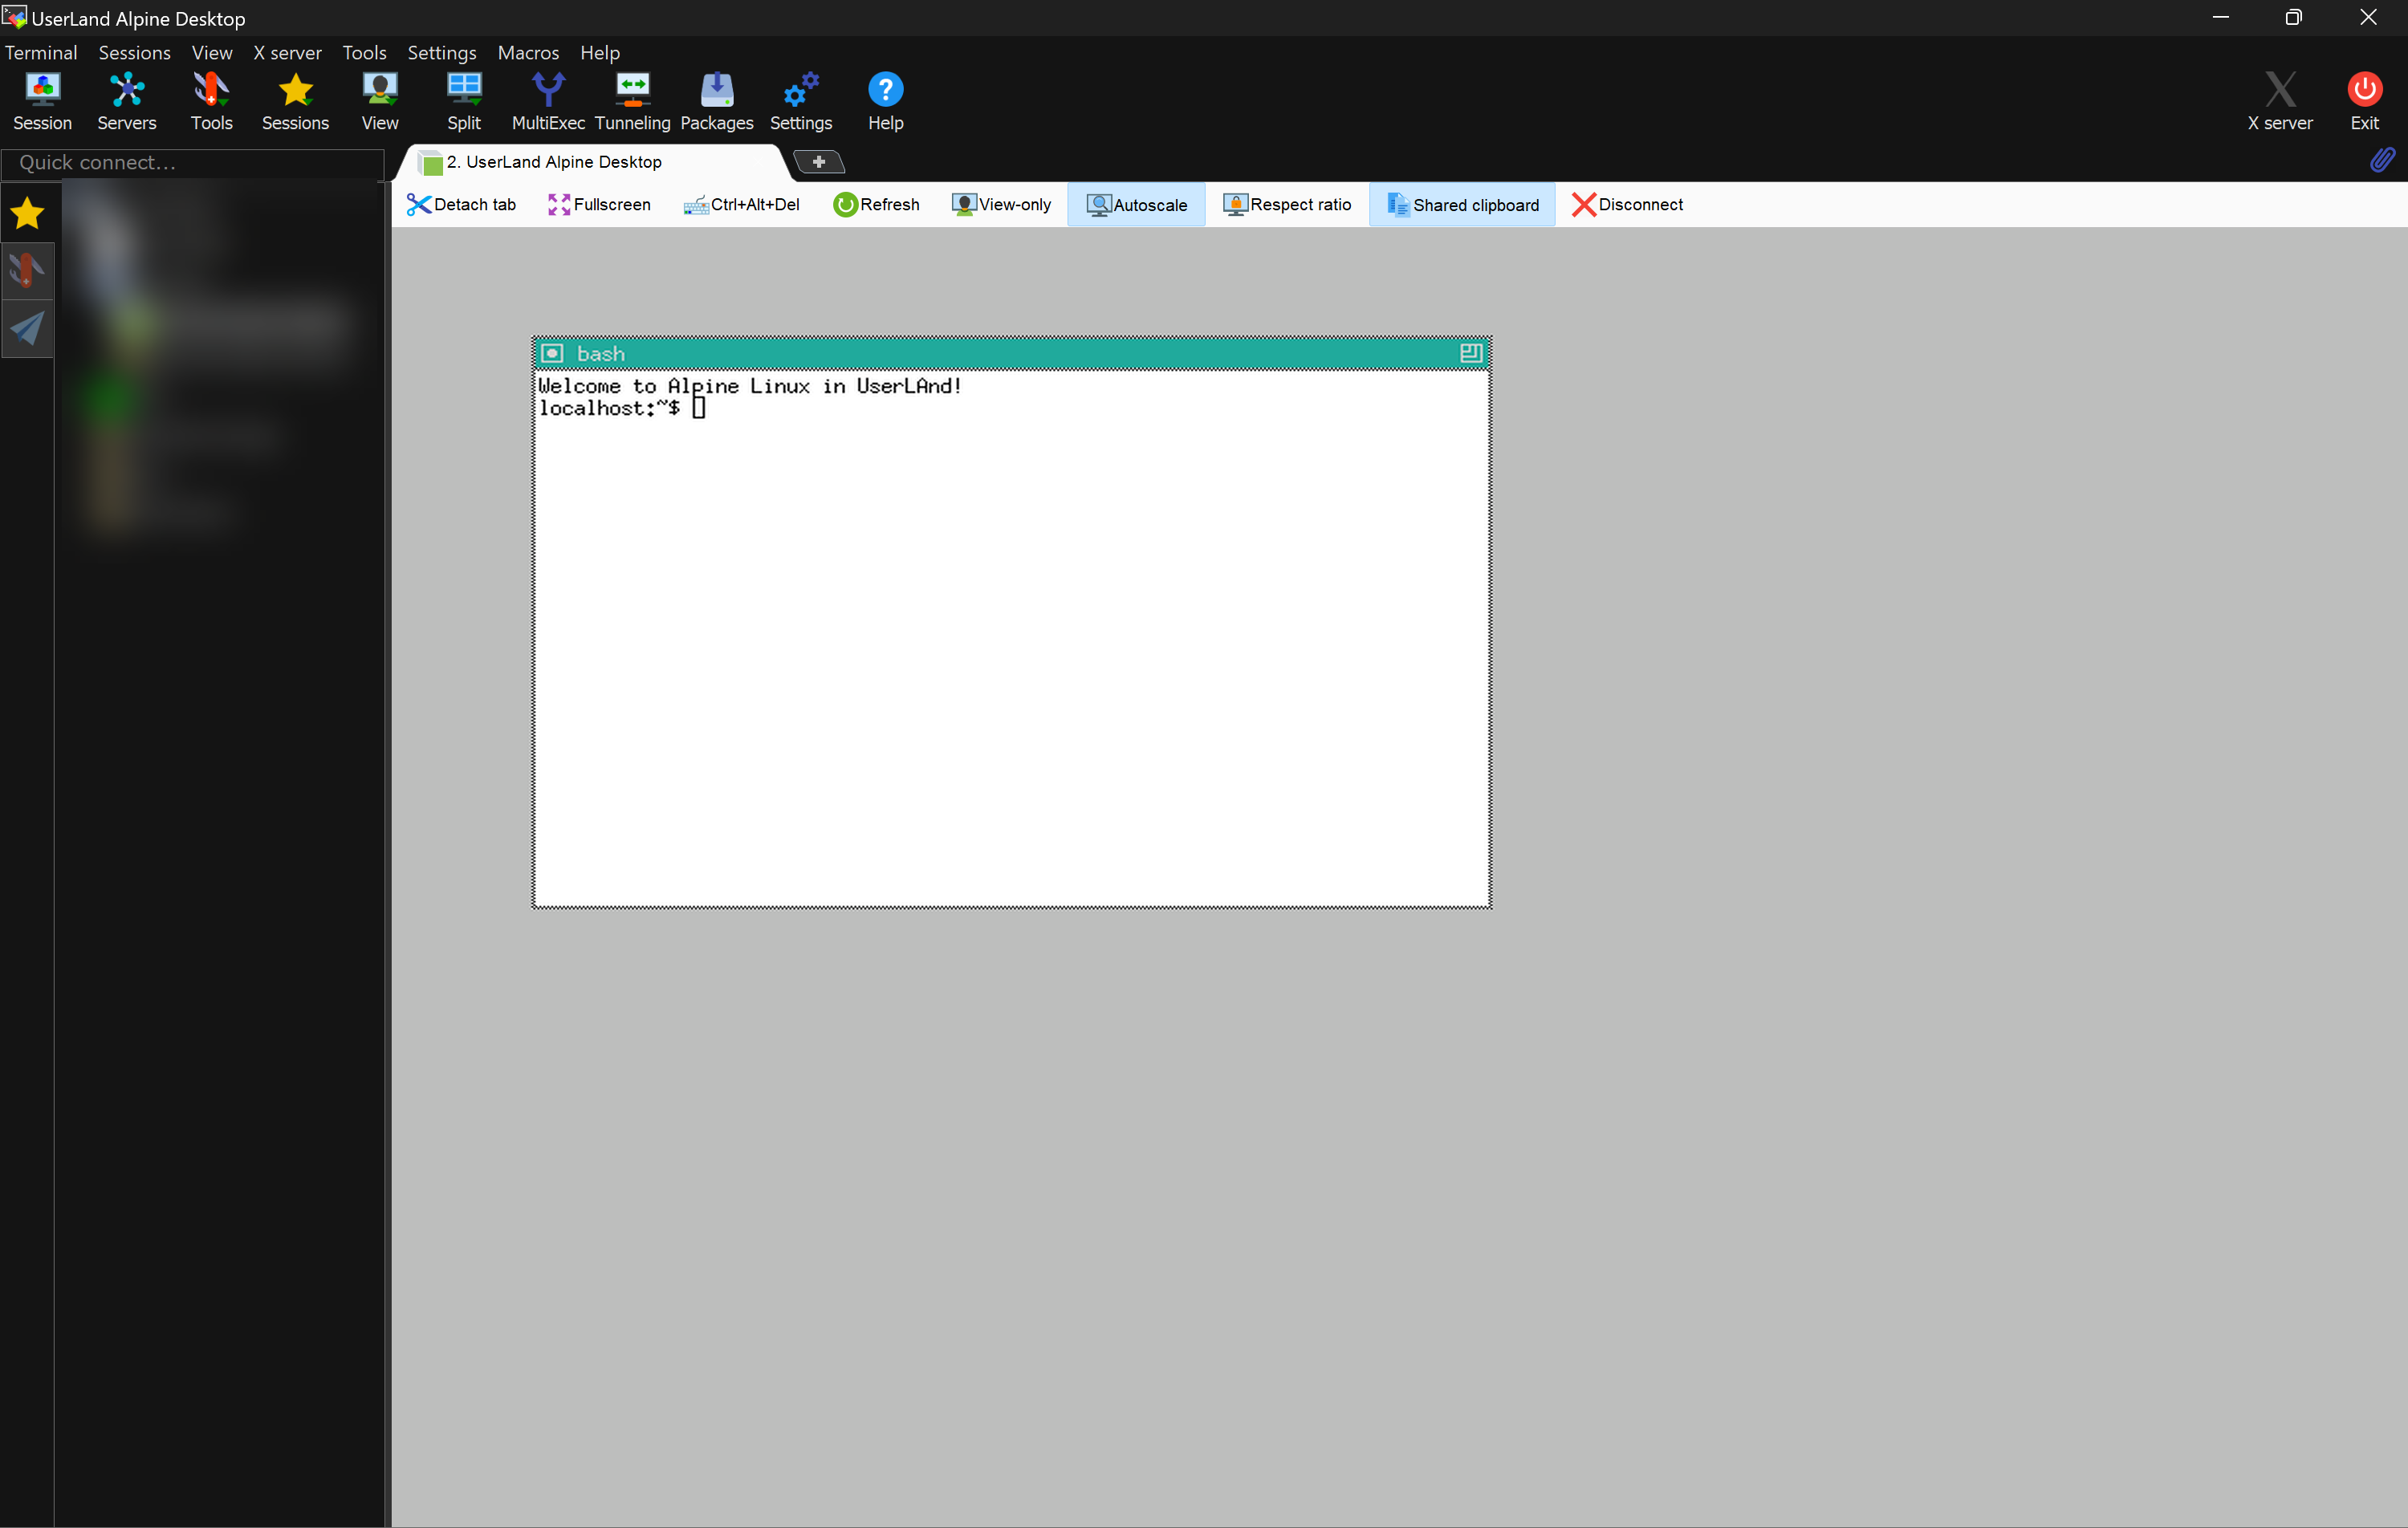Open the Macros menu
This screenshot has width=2408, height=1528.
(528, 53)
